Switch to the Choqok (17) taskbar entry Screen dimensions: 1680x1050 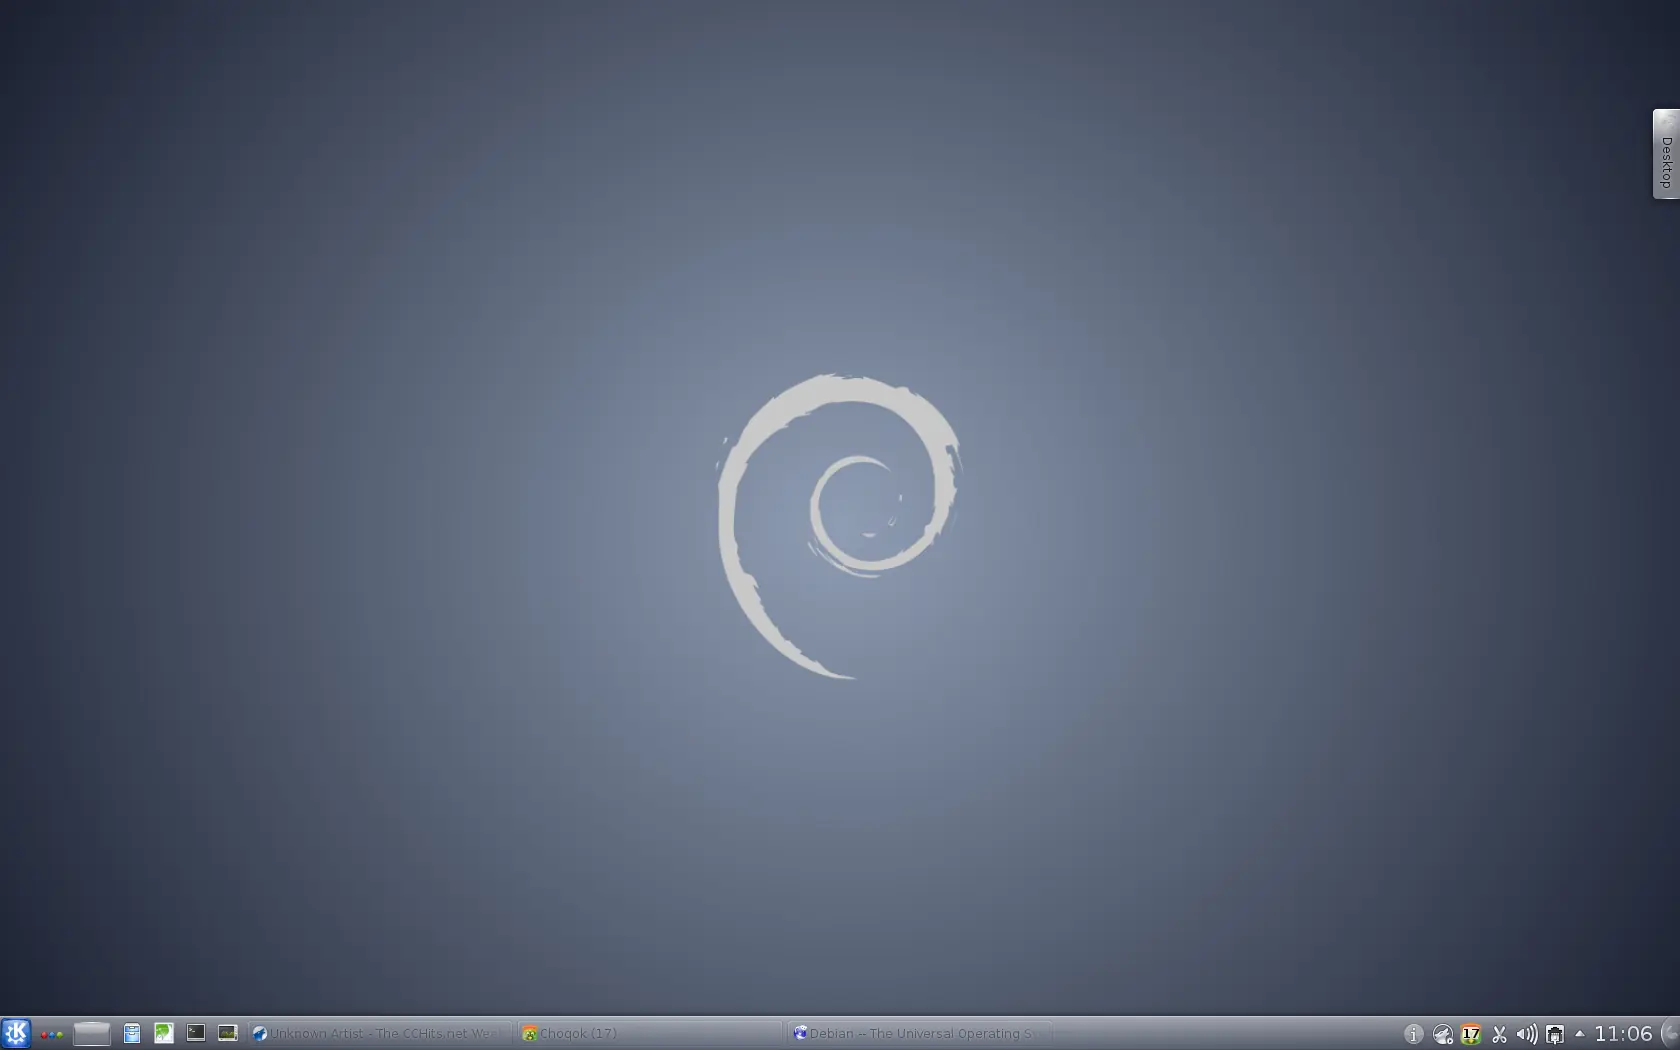pos(651,1033)
